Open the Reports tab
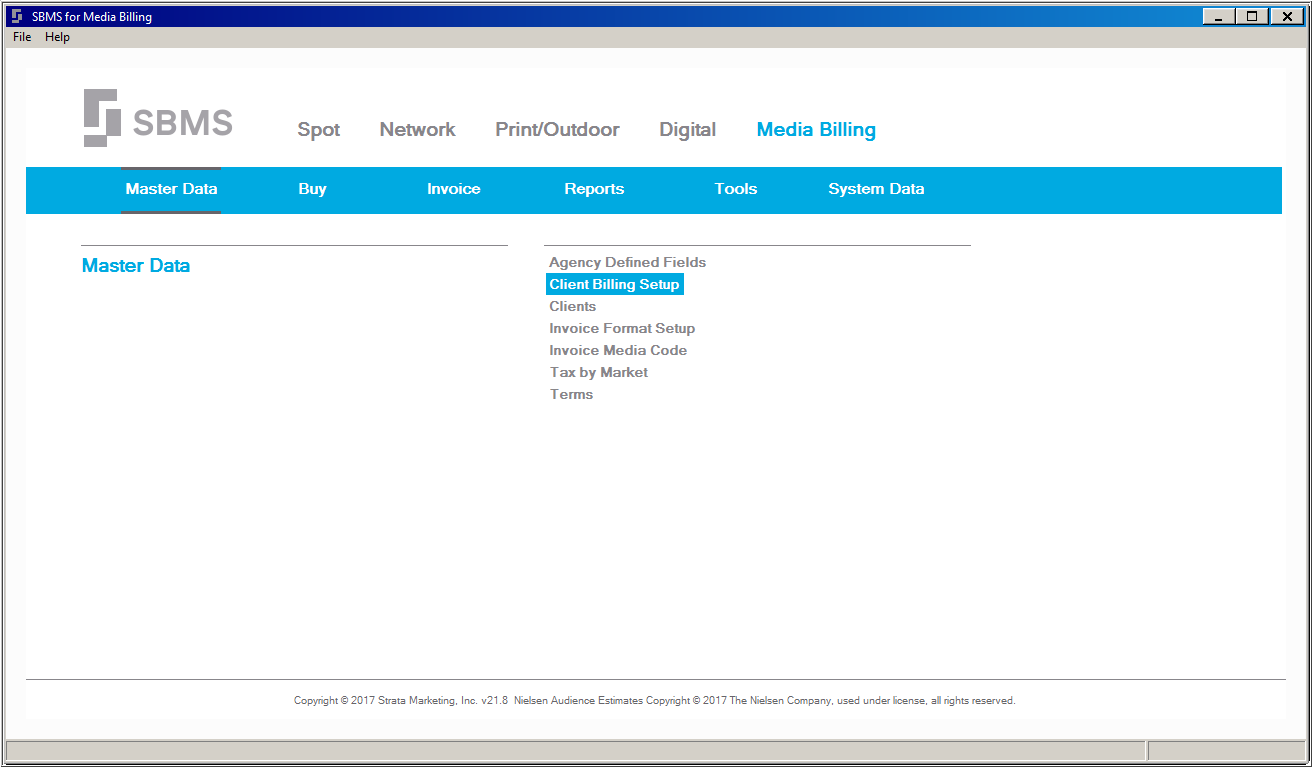This screenshot has width=1312, height=767. coord(594,189)
